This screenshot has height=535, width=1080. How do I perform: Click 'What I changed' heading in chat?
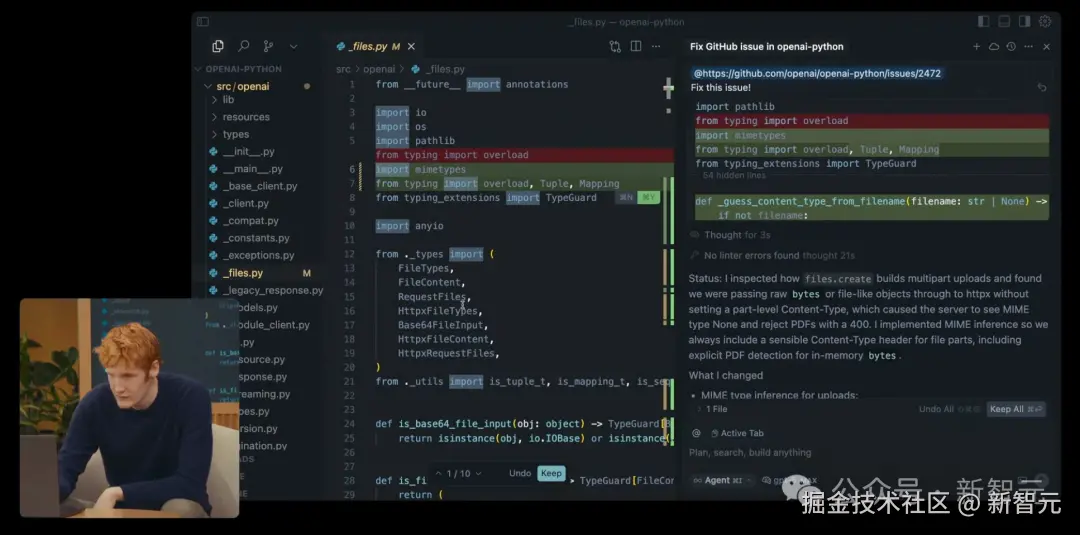[x=725, y=375]
